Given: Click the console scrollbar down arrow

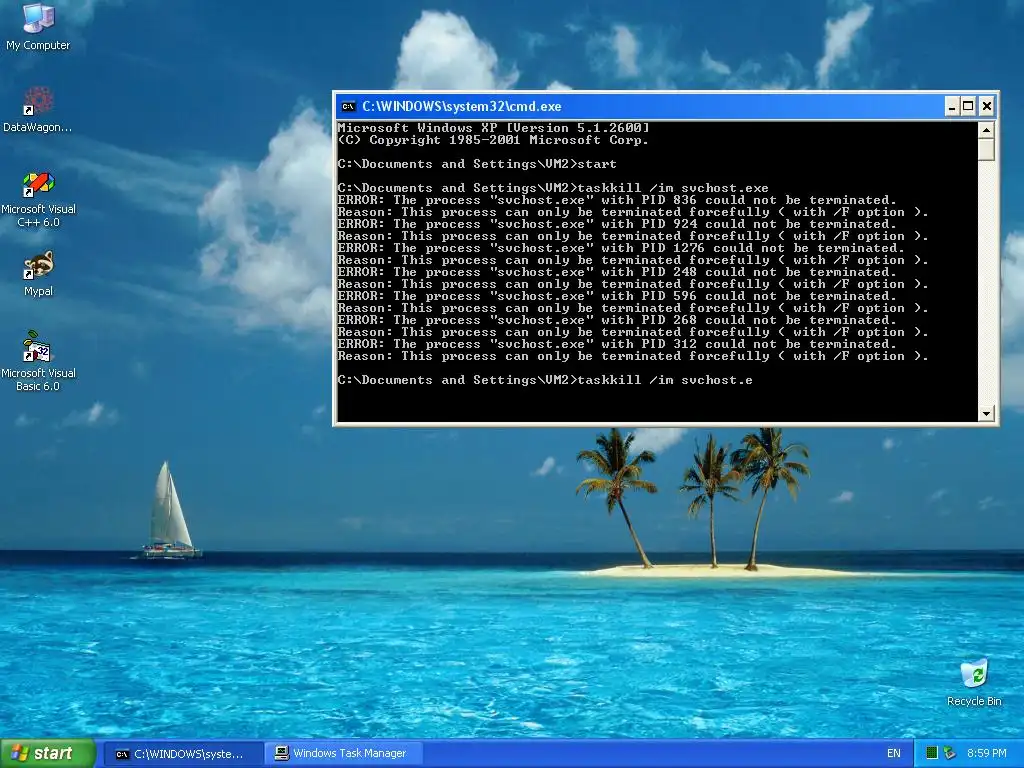Looking at the screenshot, I should [x=986, y=413].
